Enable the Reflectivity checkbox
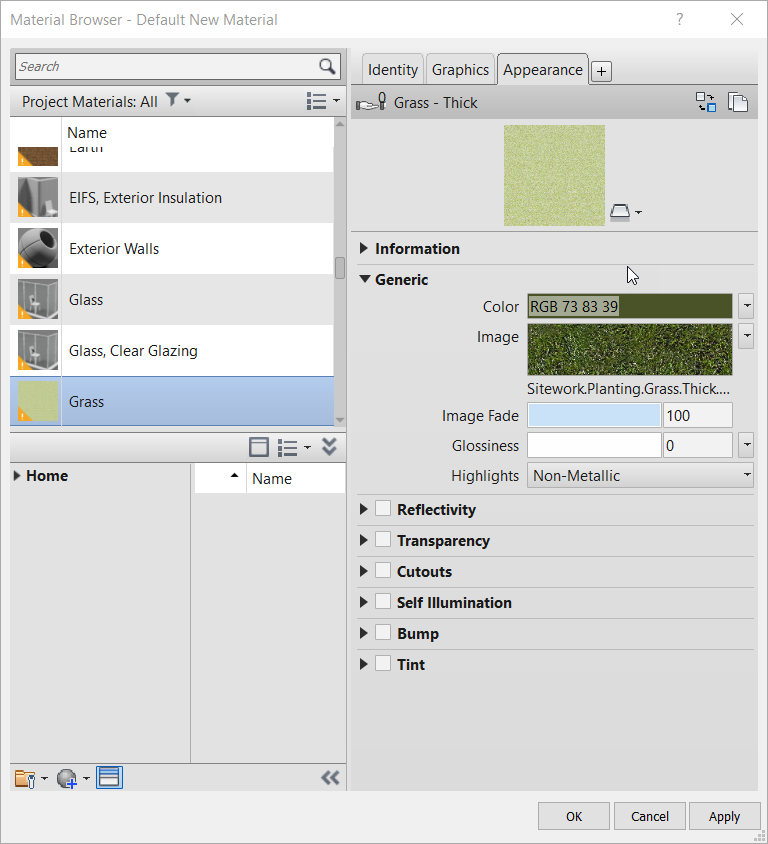 tap(383, 509)
